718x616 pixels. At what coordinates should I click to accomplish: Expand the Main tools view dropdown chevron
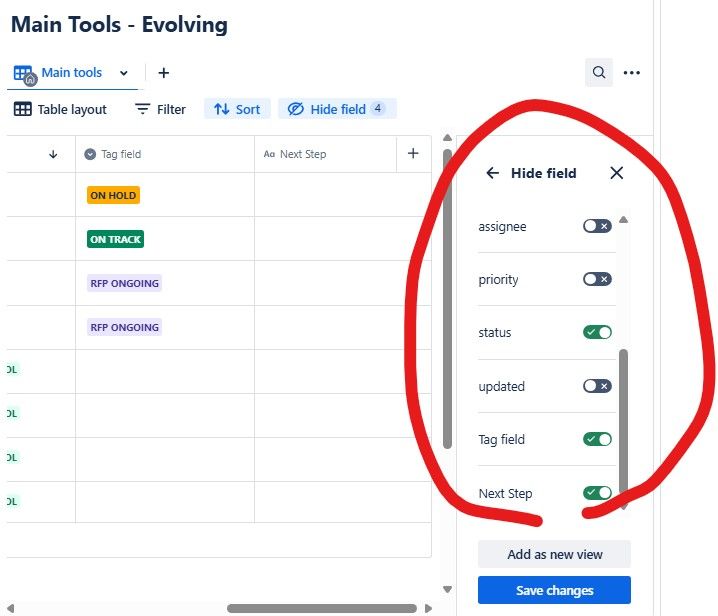(x=124, y=73)
